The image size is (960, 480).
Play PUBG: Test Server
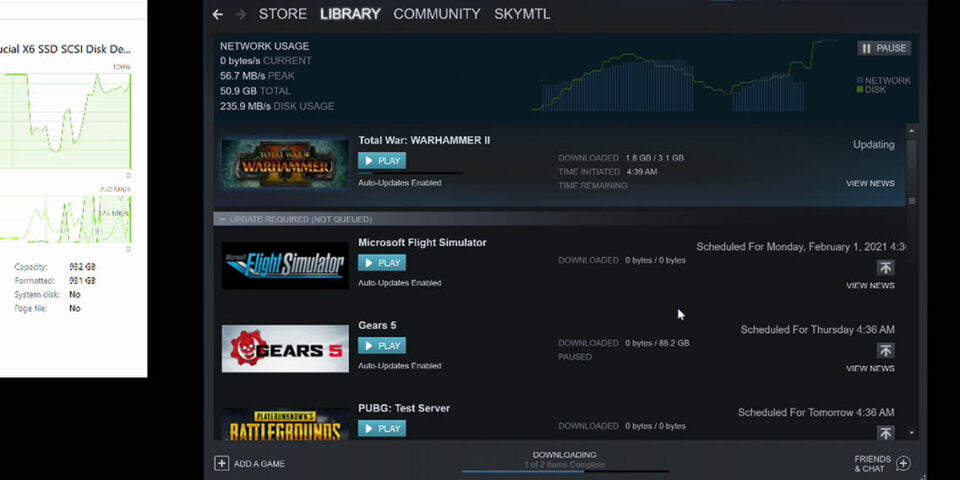[x=382, y=429]
